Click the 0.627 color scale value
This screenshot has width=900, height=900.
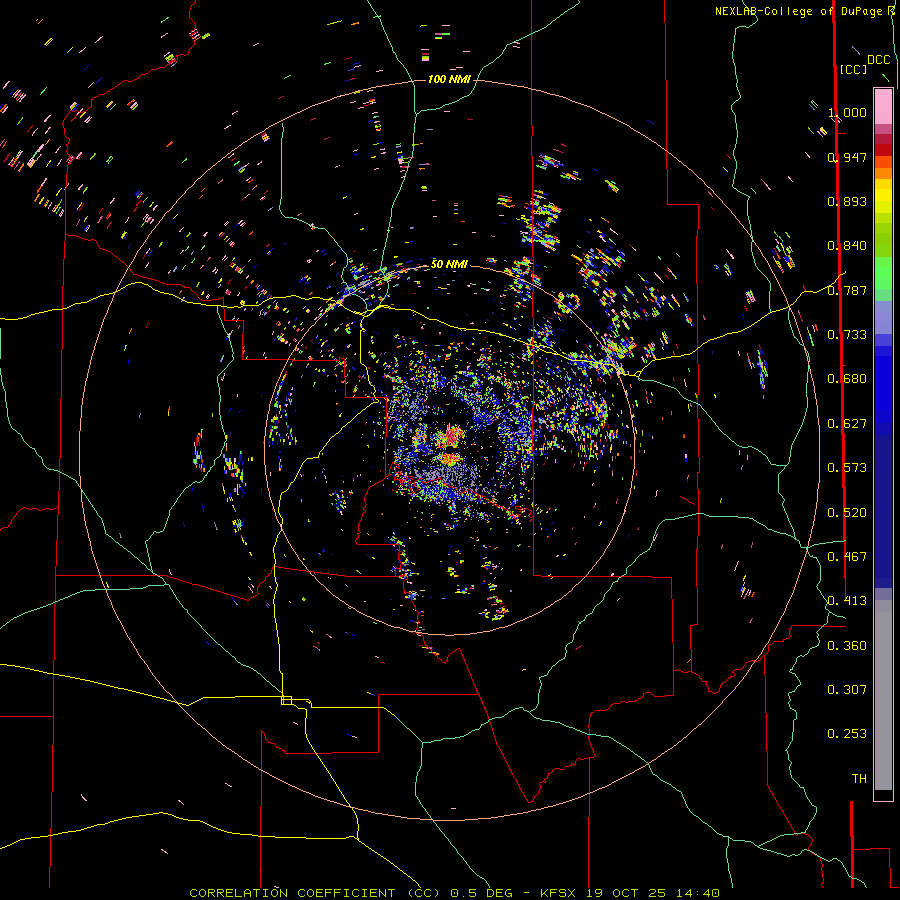click(x=847, y=424)
